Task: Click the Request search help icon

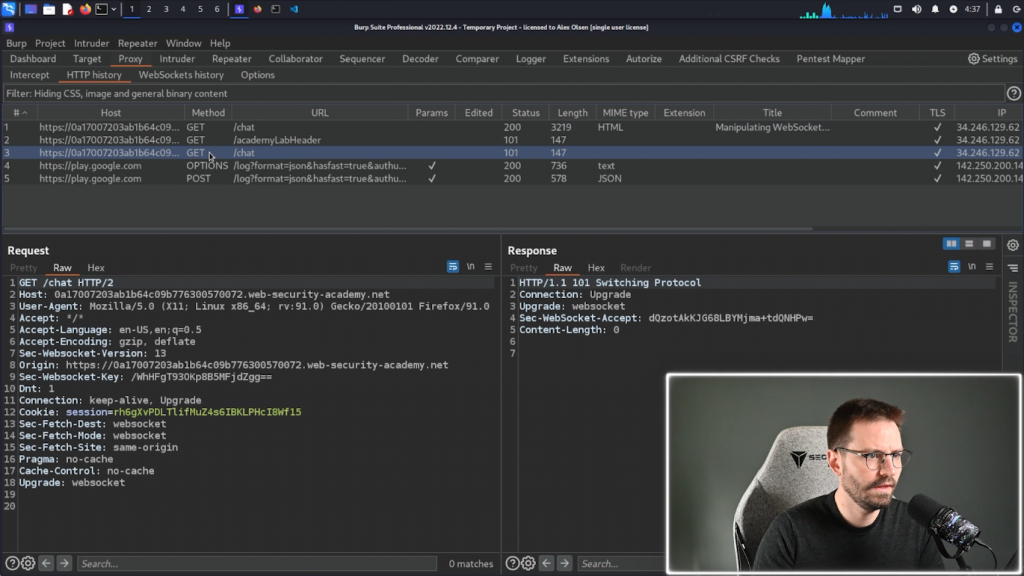Action: coord(12,563)
